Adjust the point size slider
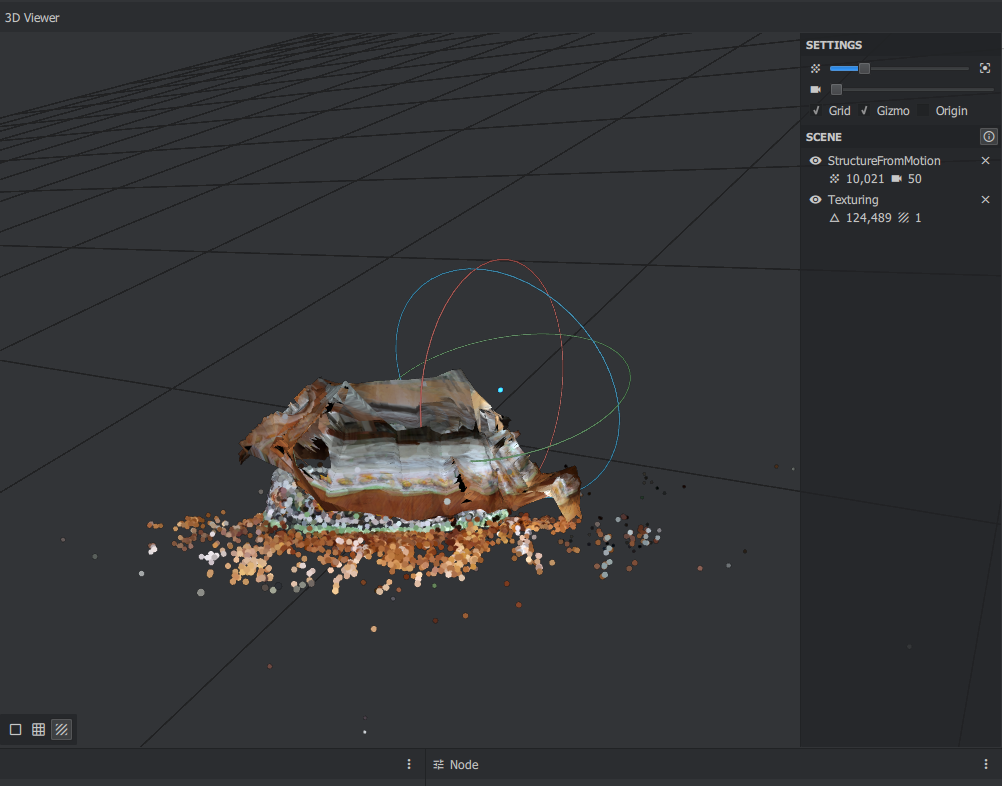This screenshot has width=1004, height=786. pos(865,68)
